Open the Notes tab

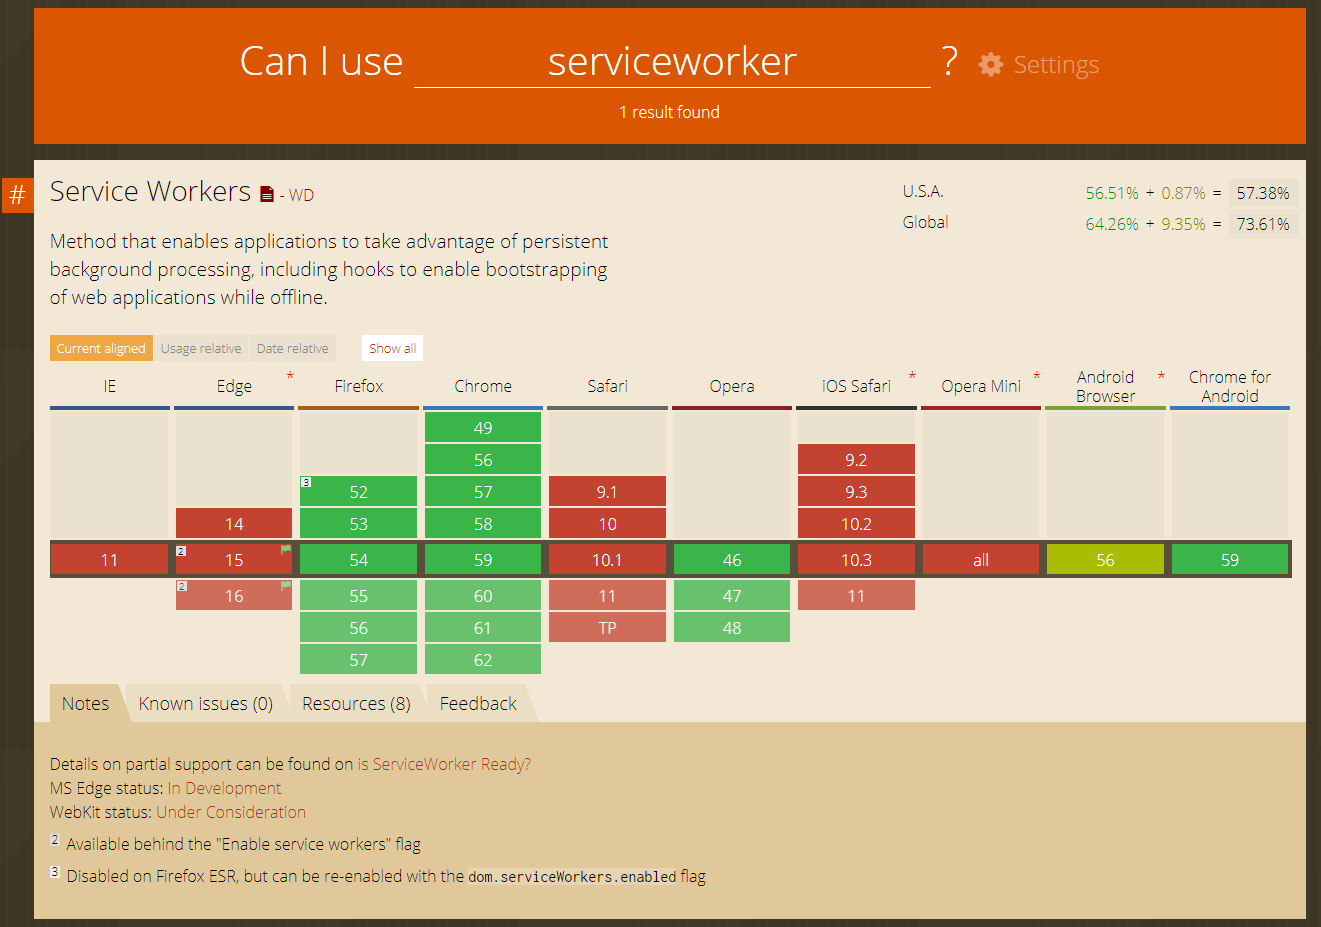click(85, 703)
